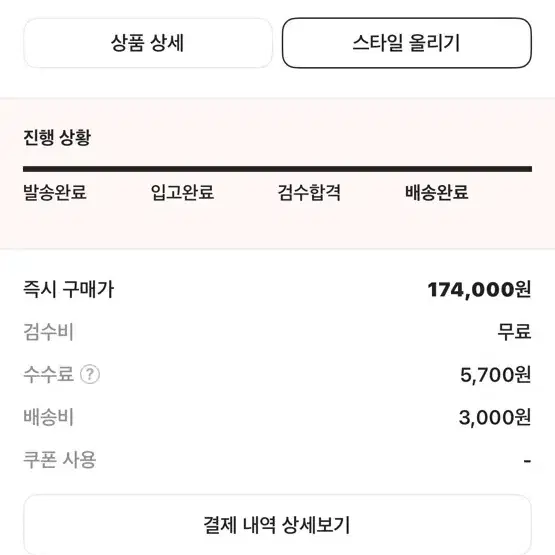Click the 검수비 label
555x555 pixels.
(48, 332)
